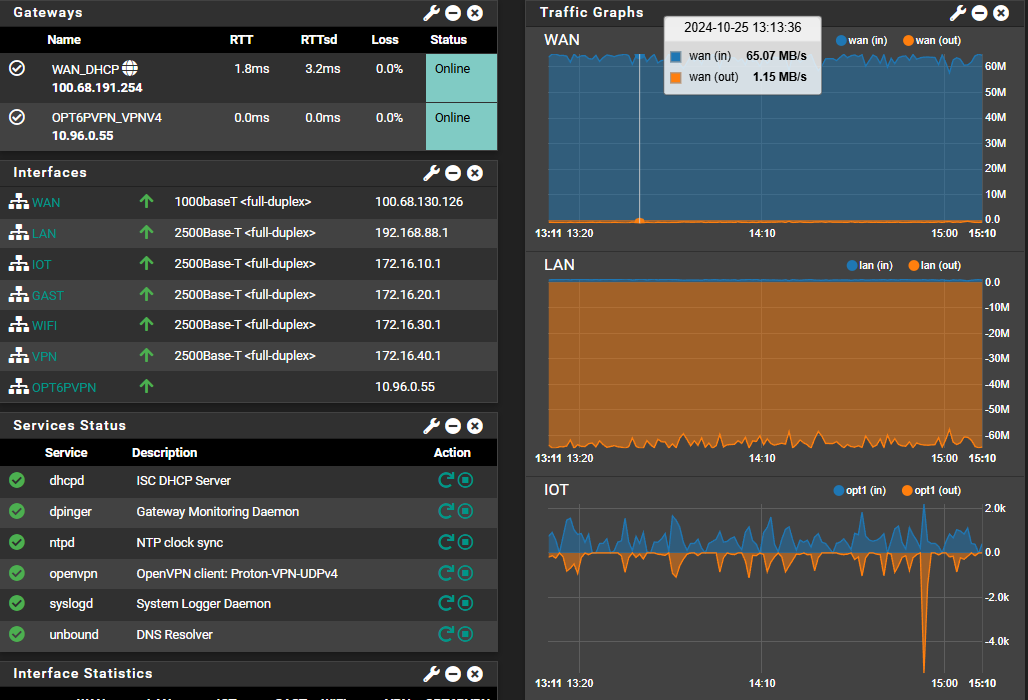1028x700 pixels.
Task: Collapse the Traffic Graphs widget
Action: tap(979, 12)
